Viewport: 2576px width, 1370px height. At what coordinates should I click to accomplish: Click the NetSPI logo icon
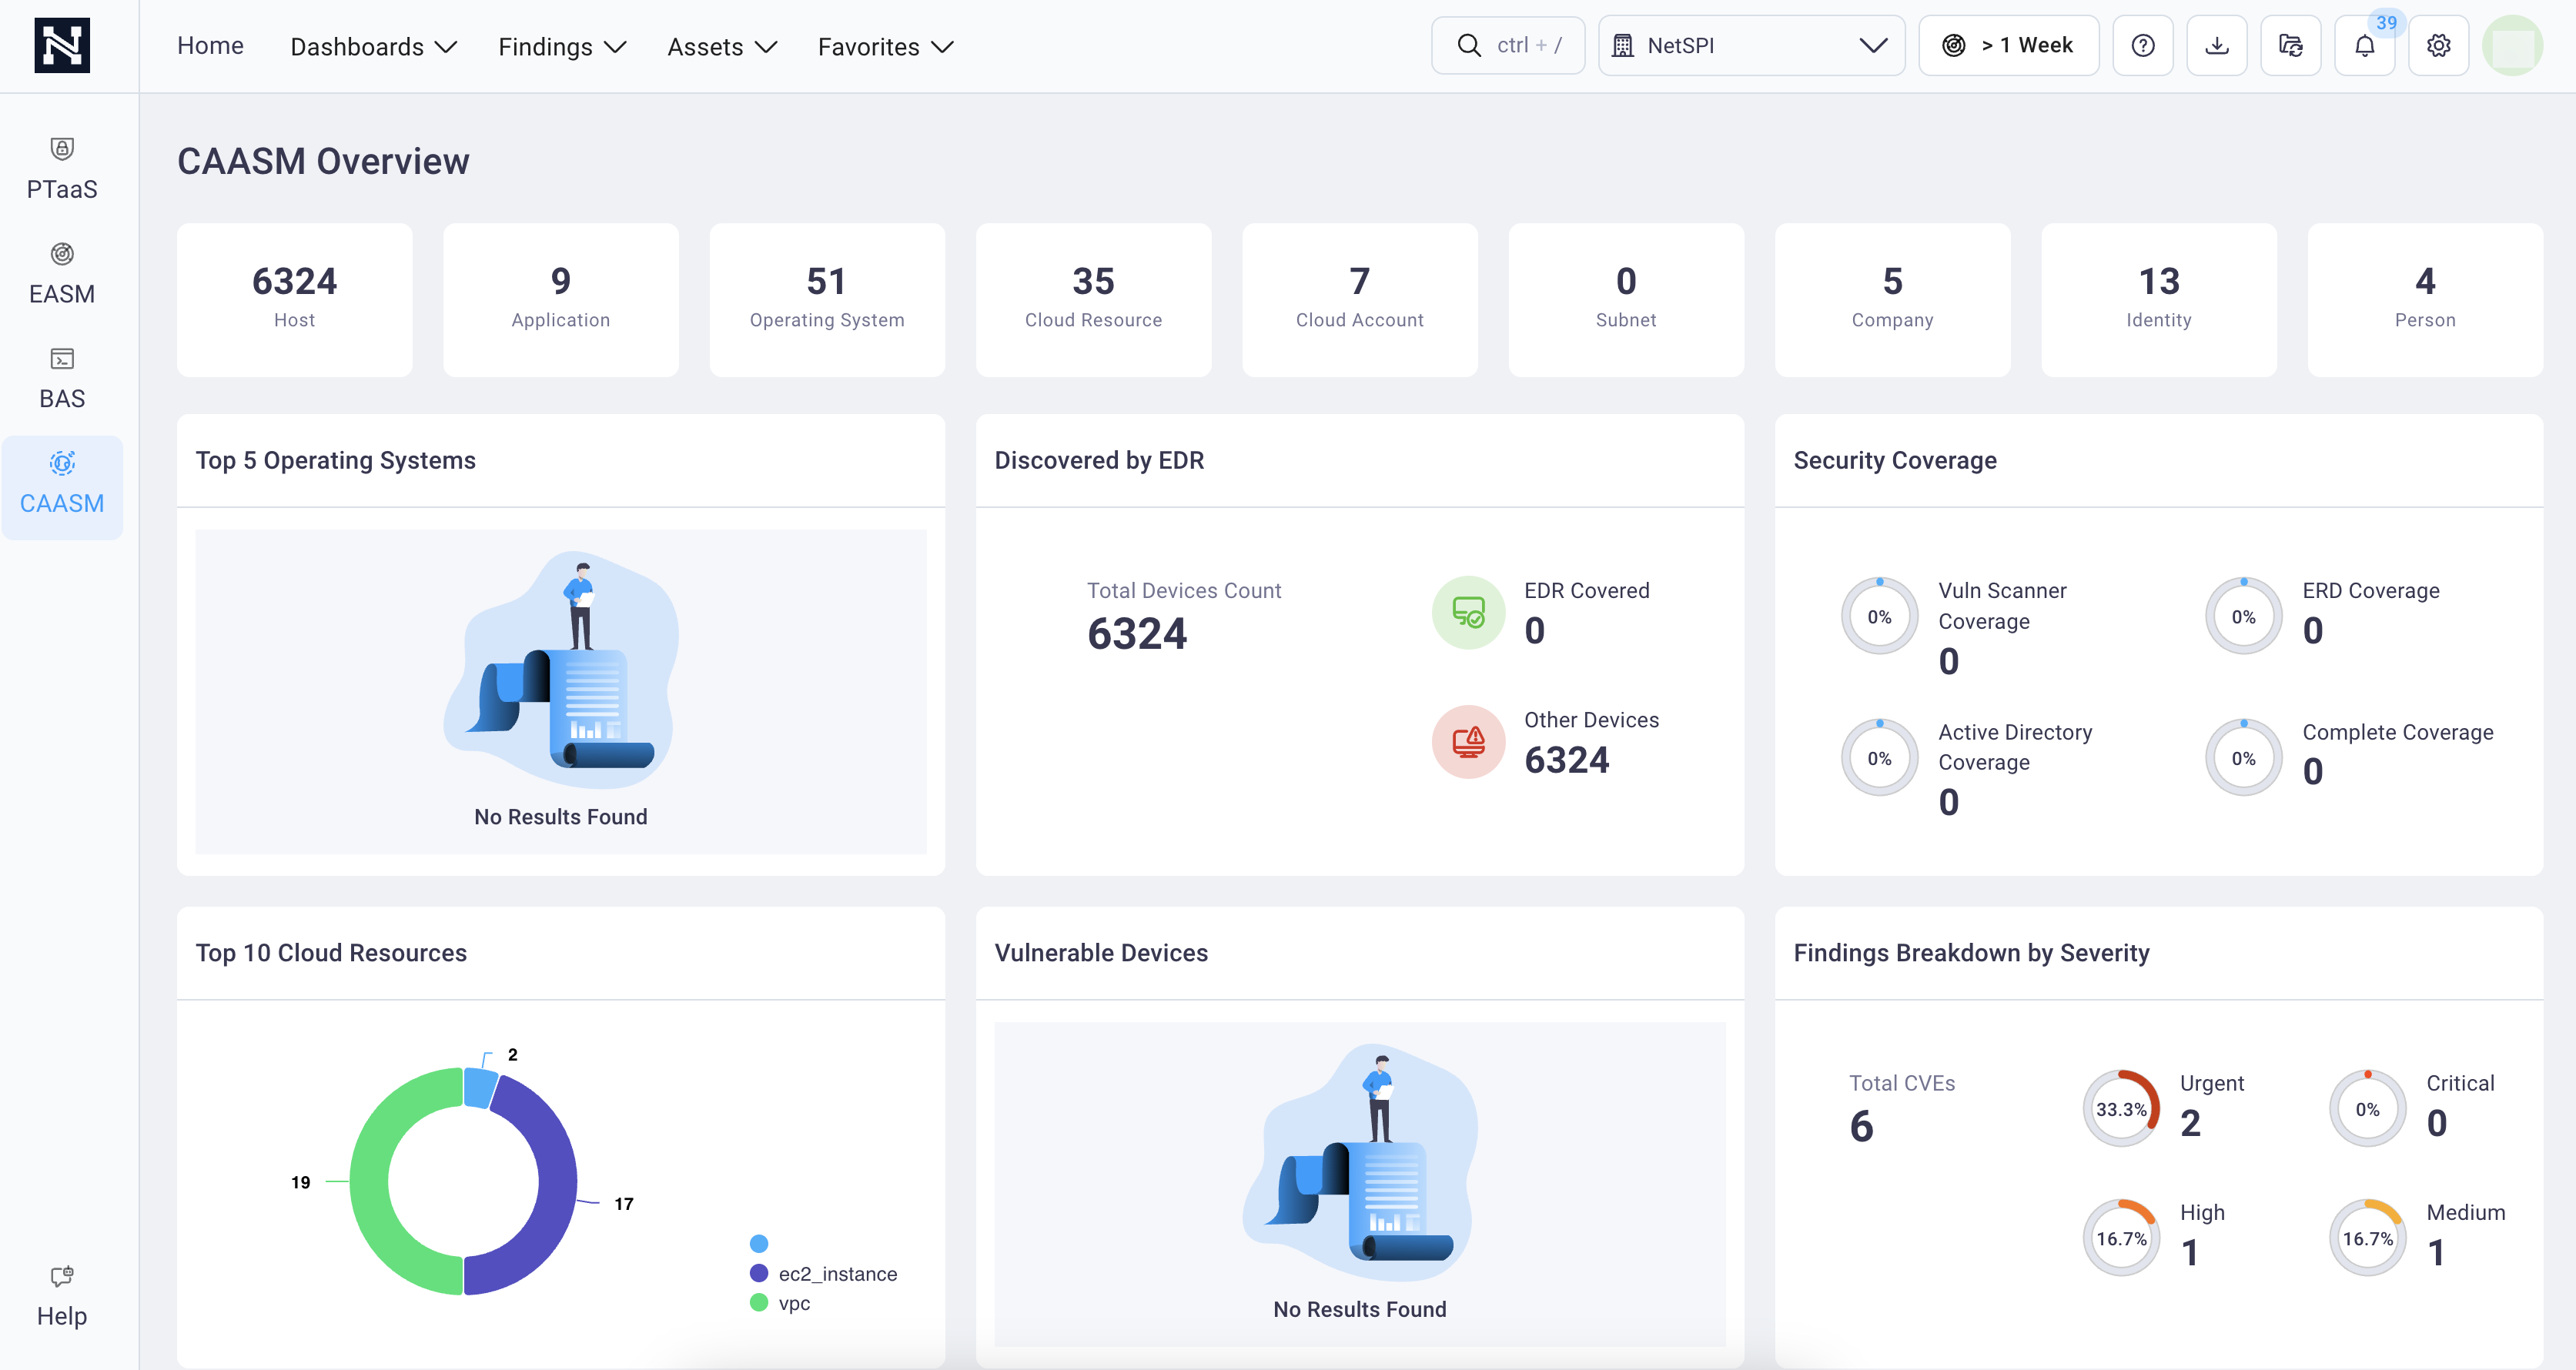pos(62,46)
